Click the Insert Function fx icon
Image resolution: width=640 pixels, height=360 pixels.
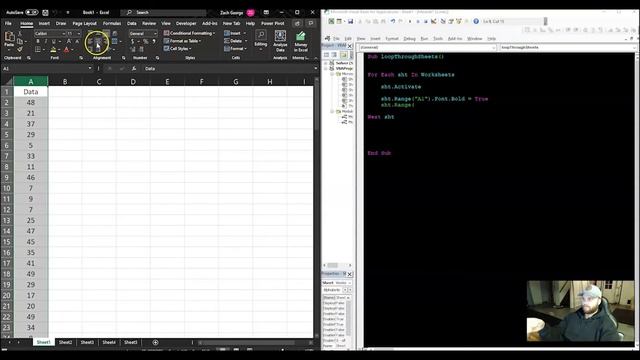[x=133, y=69]
